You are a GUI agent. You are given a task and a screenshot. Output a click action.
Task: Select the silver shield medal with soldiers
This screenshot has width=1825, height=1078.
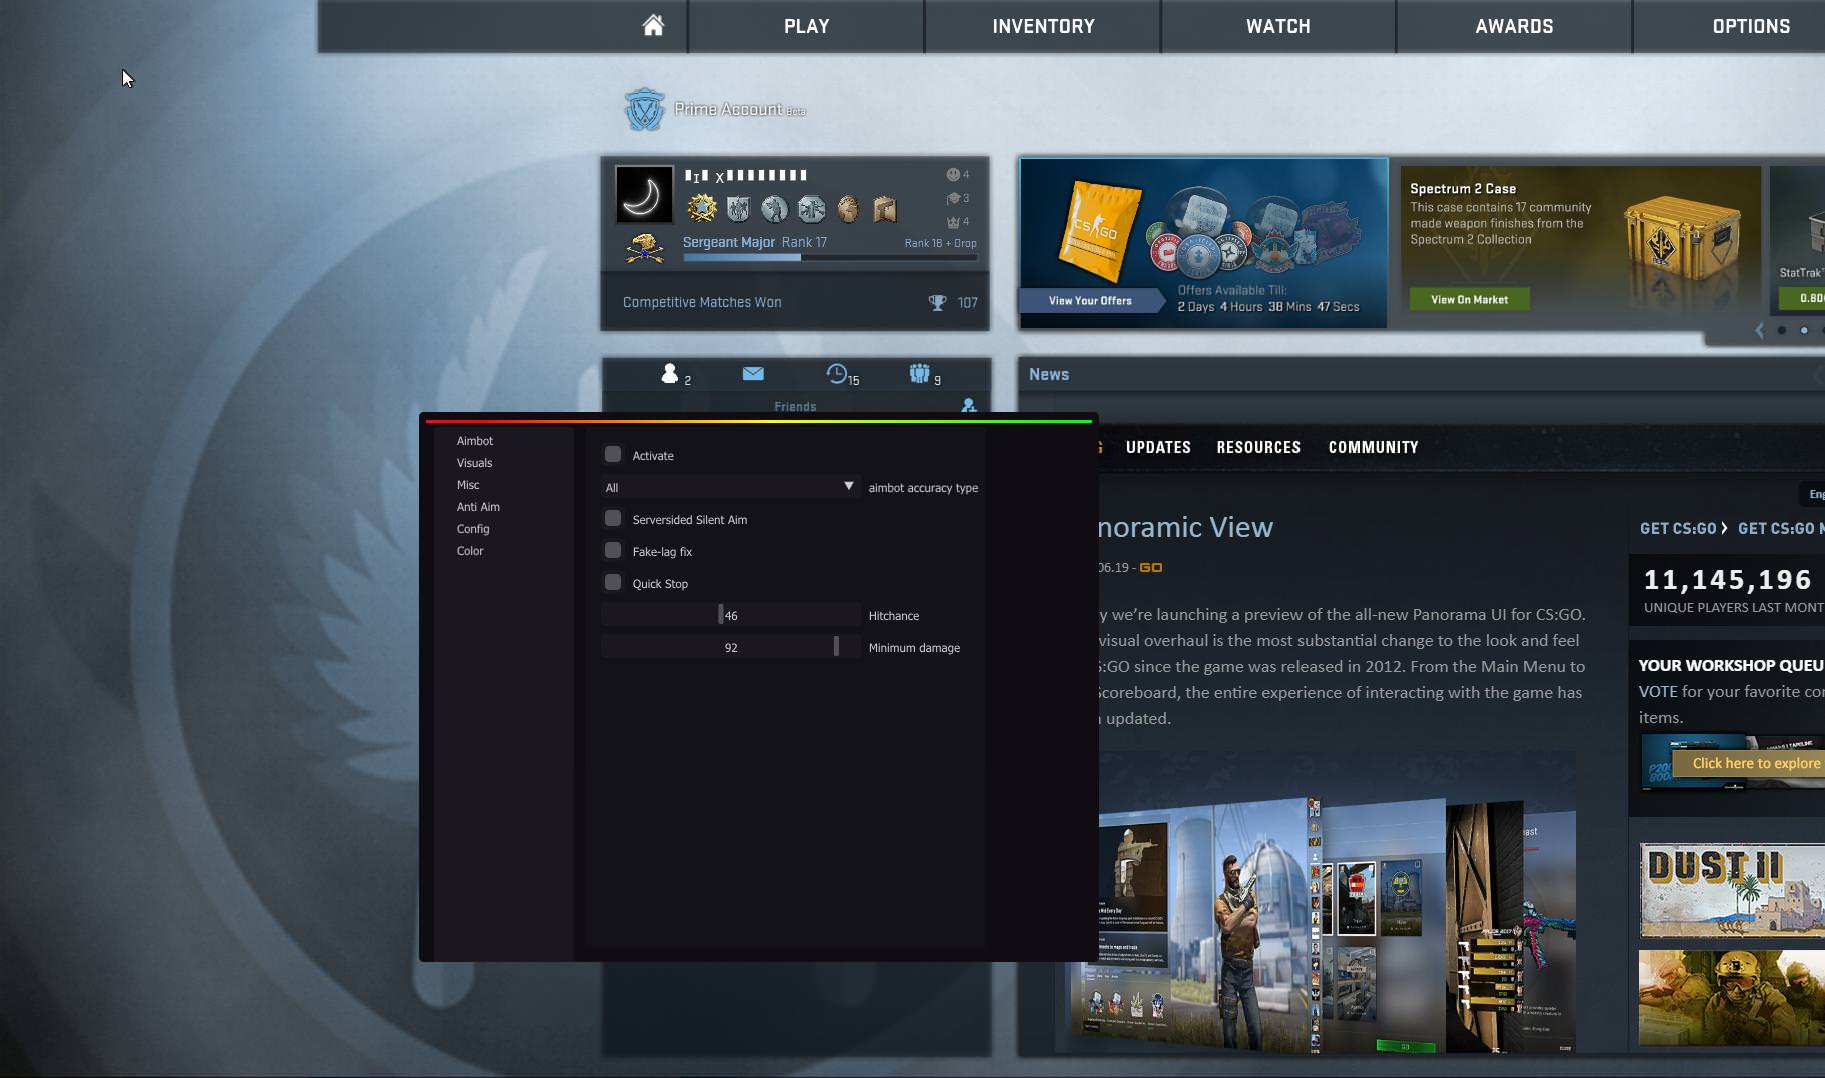(739, 208)
